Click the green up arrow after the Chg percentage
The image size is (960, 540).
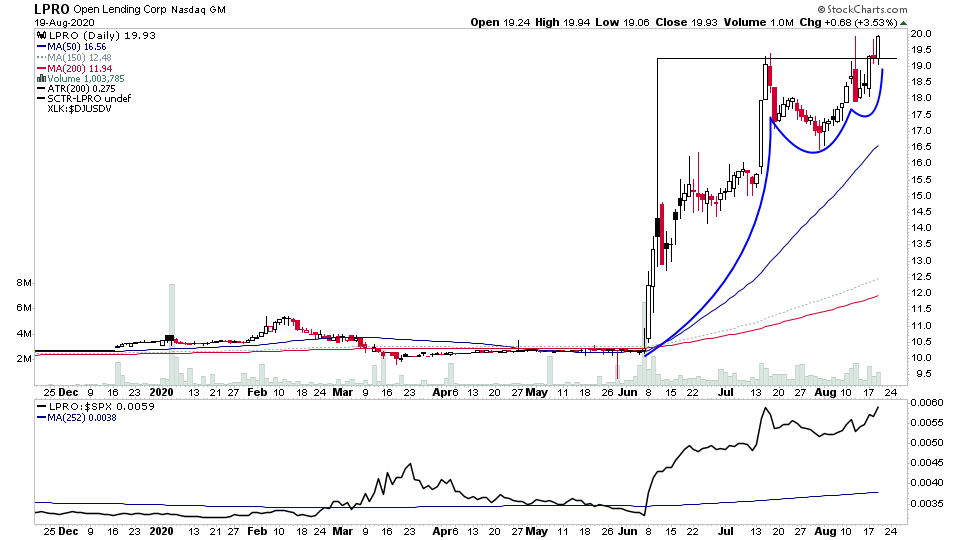pyautogui.click(x=903, y=23)
